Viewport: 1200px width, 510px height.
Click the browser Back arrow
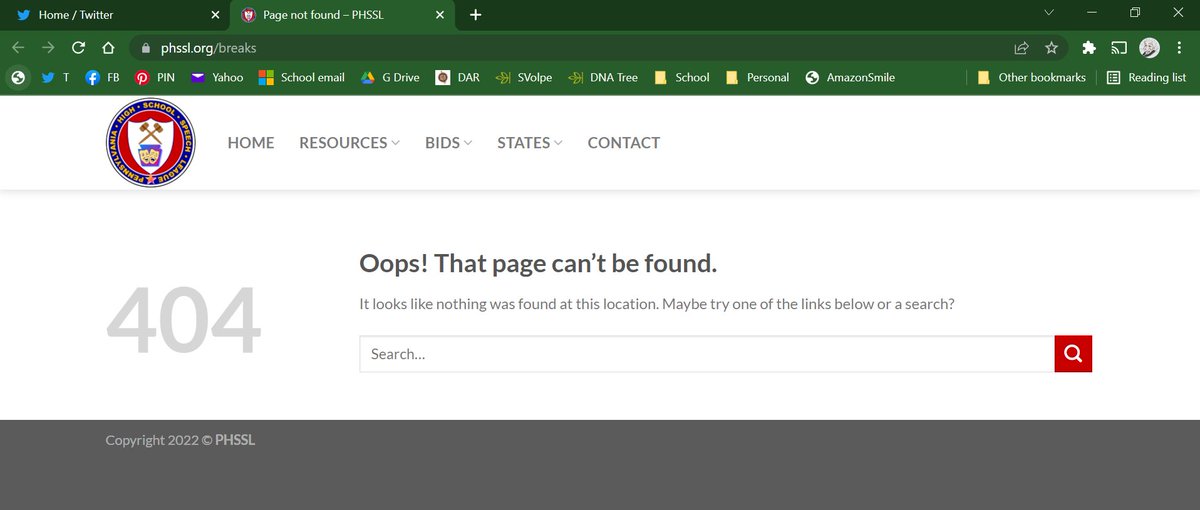pyautogui.click(x=18, y=47)
